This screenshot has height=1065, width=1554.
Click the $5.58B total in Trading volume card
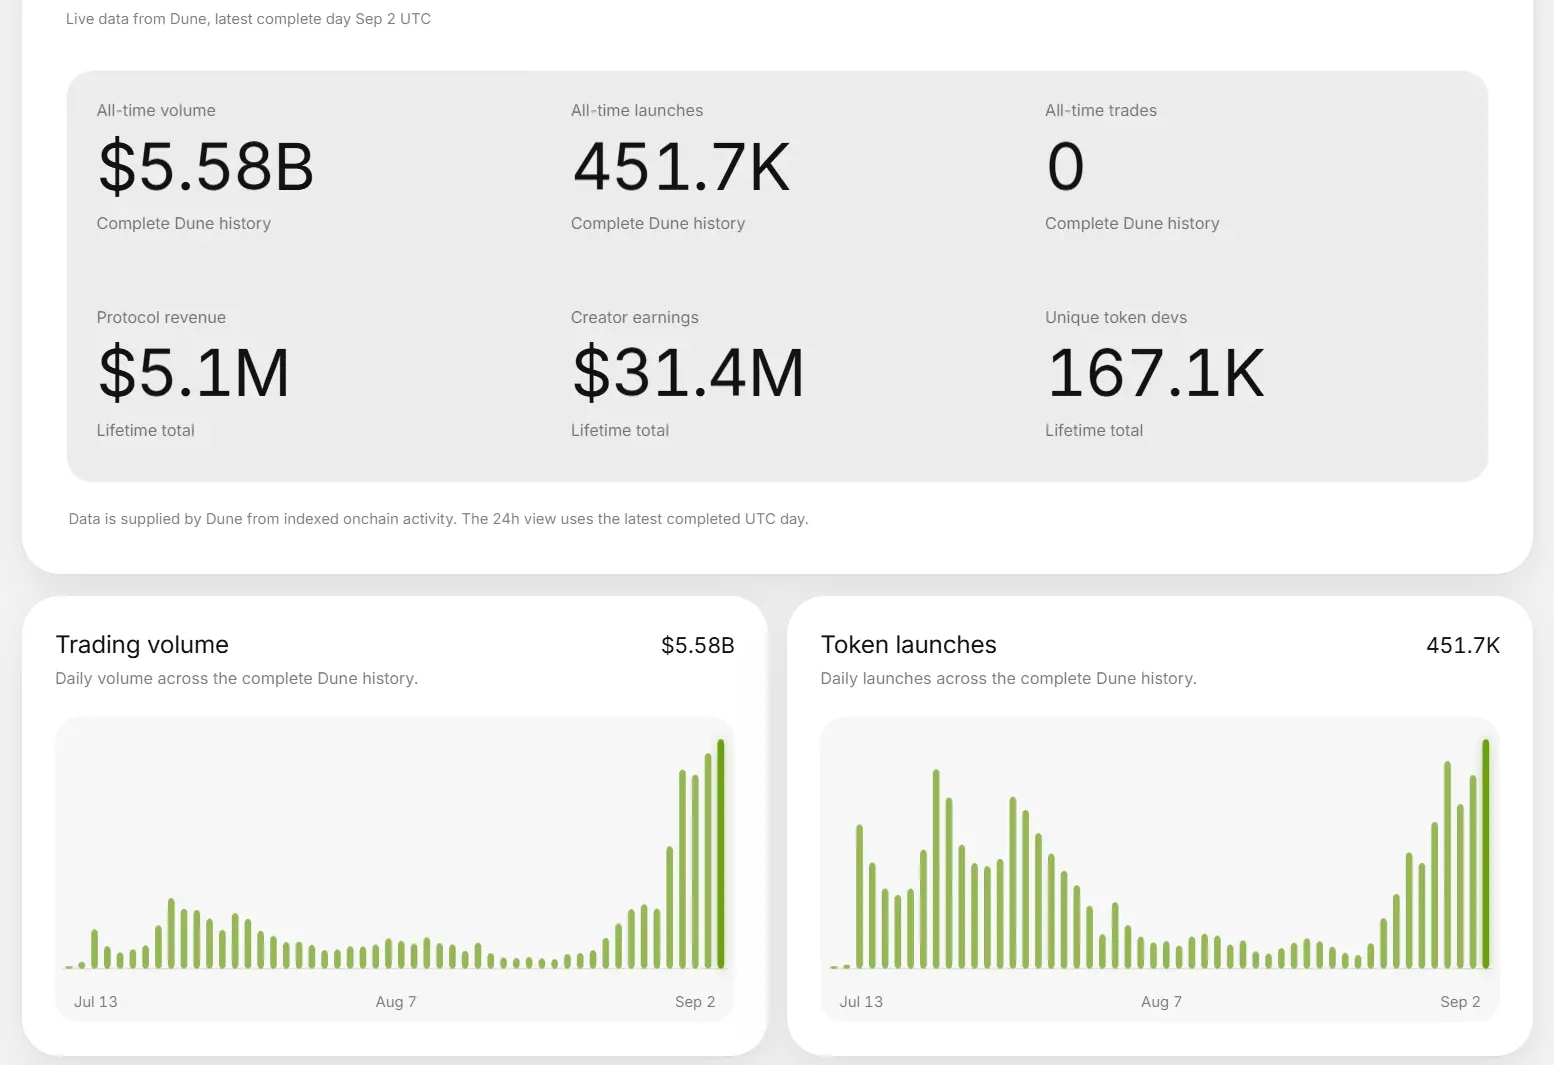pyautogui.click(x=698, y=646)
